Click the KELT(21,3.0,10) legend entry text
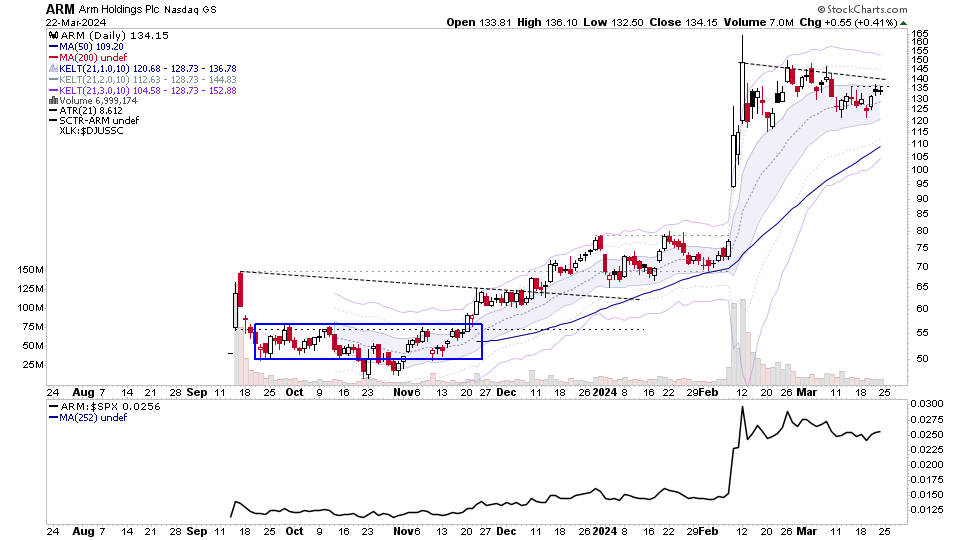The height and width of the screenshot is (540, 960). [148, 91]
